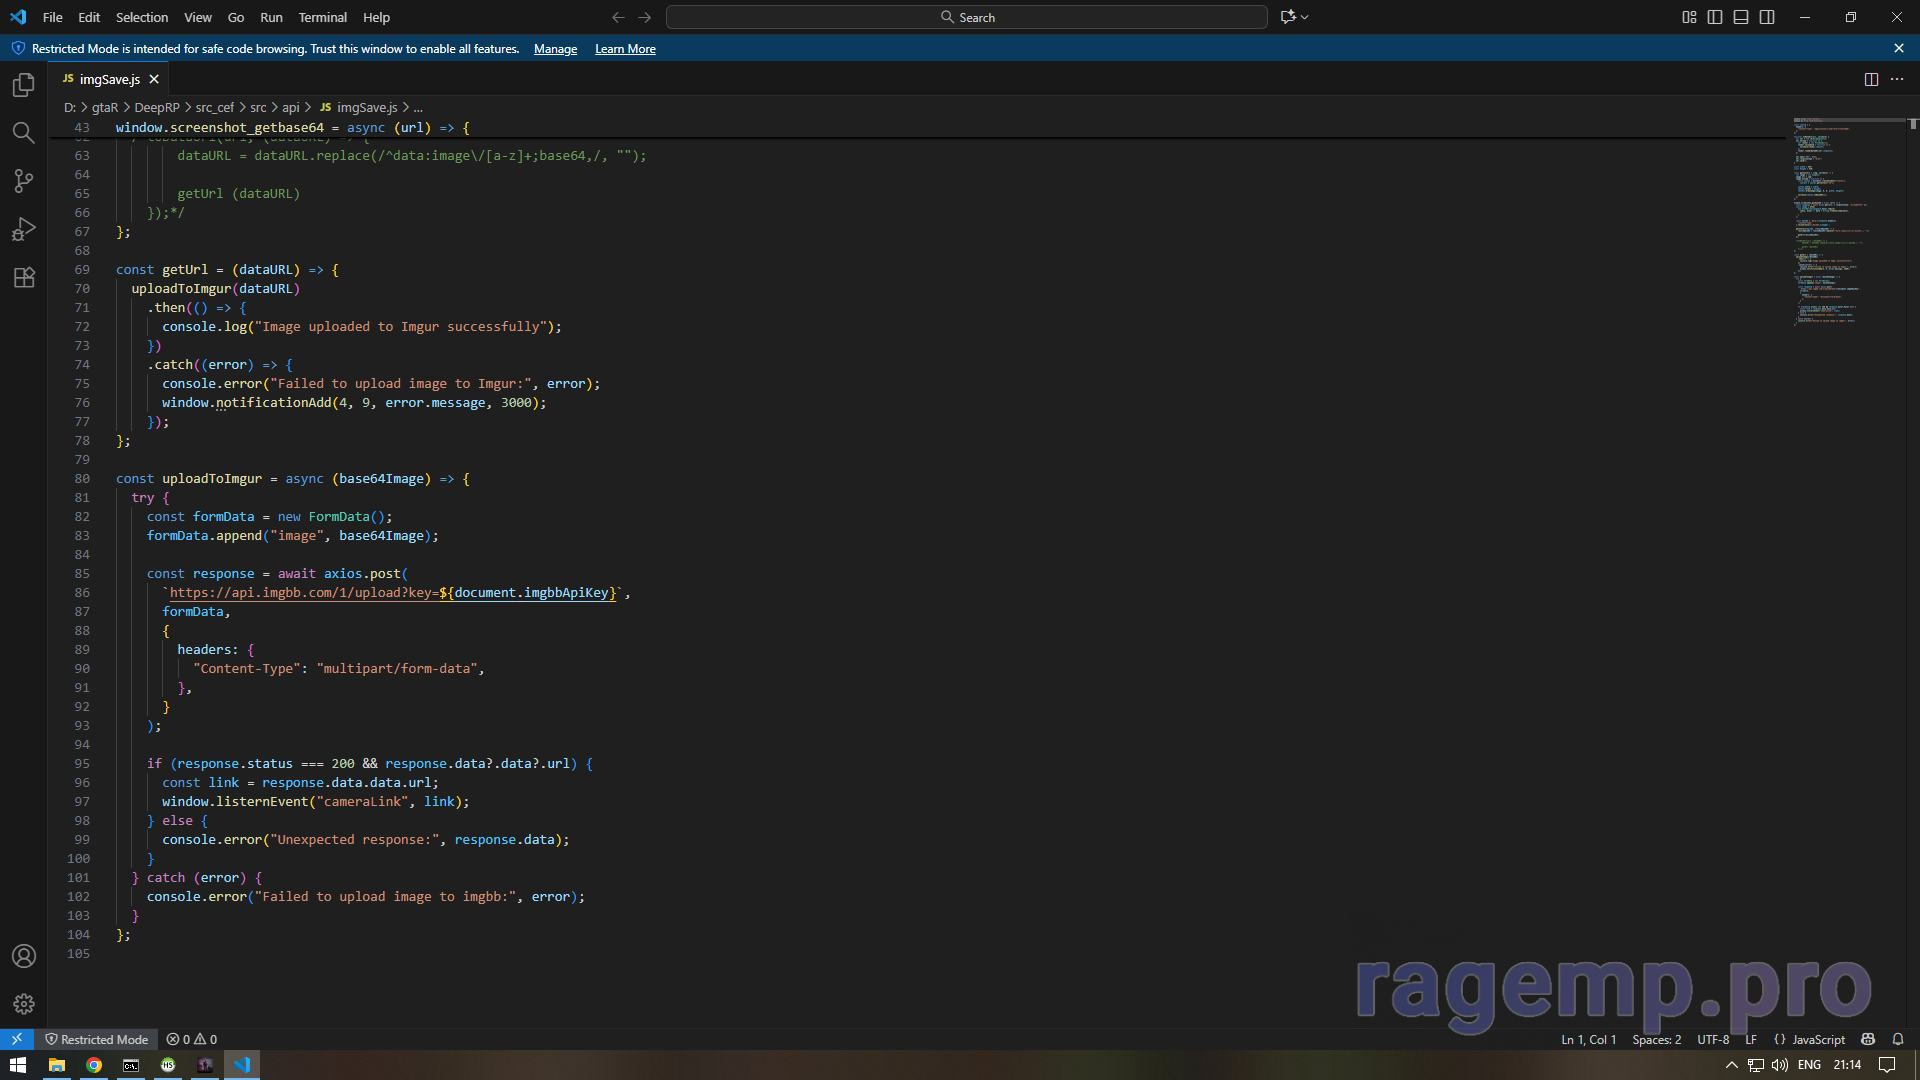Click the code minimap overview

pos(1828,220)
